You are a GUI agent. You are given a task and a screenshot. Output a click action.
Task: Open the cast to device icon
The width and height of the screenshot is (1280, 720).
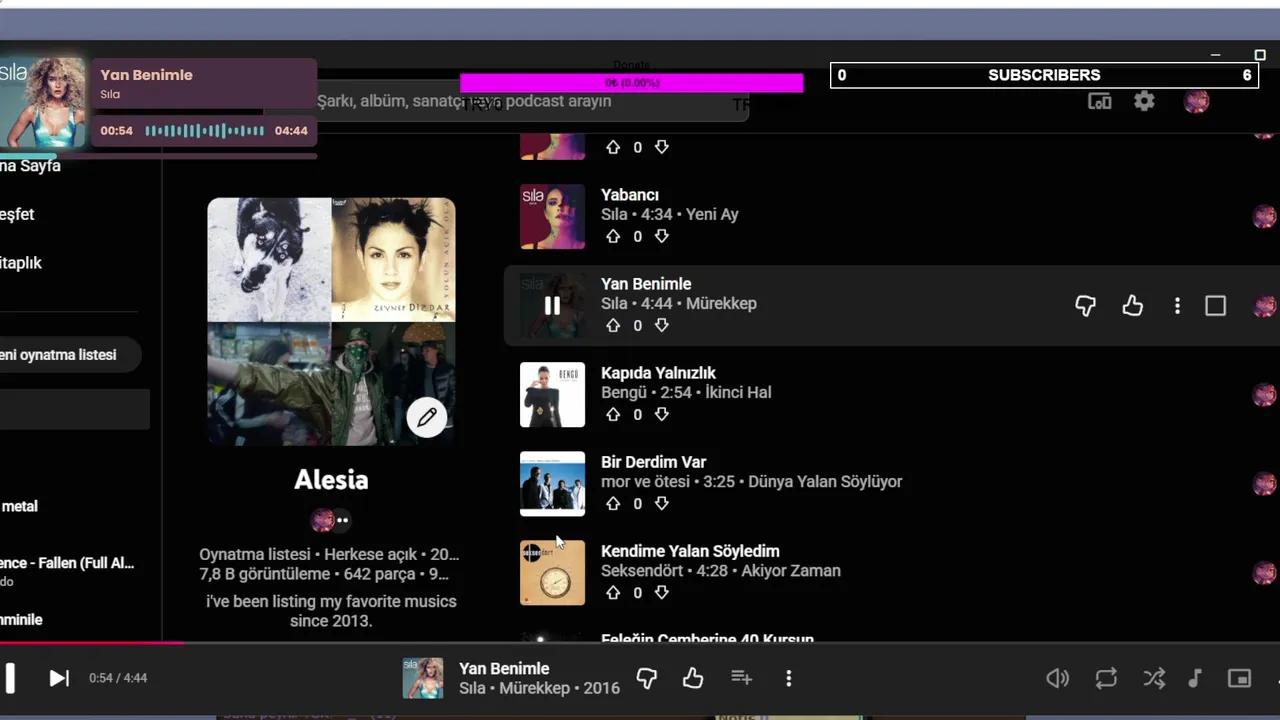coord(1099,101)
